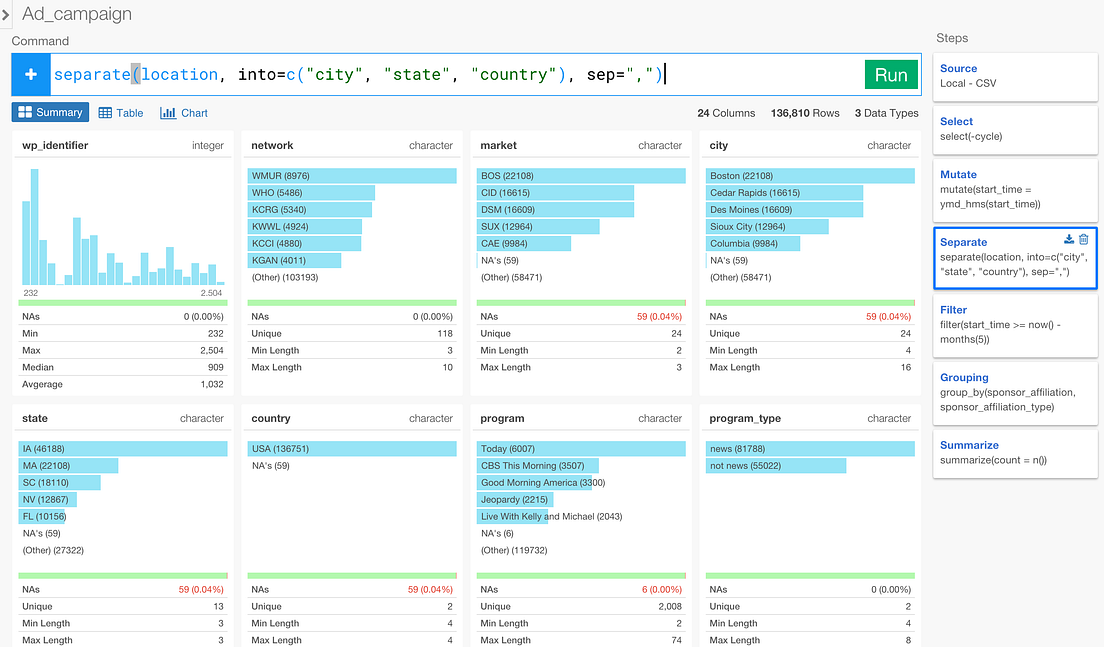Switch to the Summary tab
The width and height of the screenshot is (1104, 647).
[50, 112]
